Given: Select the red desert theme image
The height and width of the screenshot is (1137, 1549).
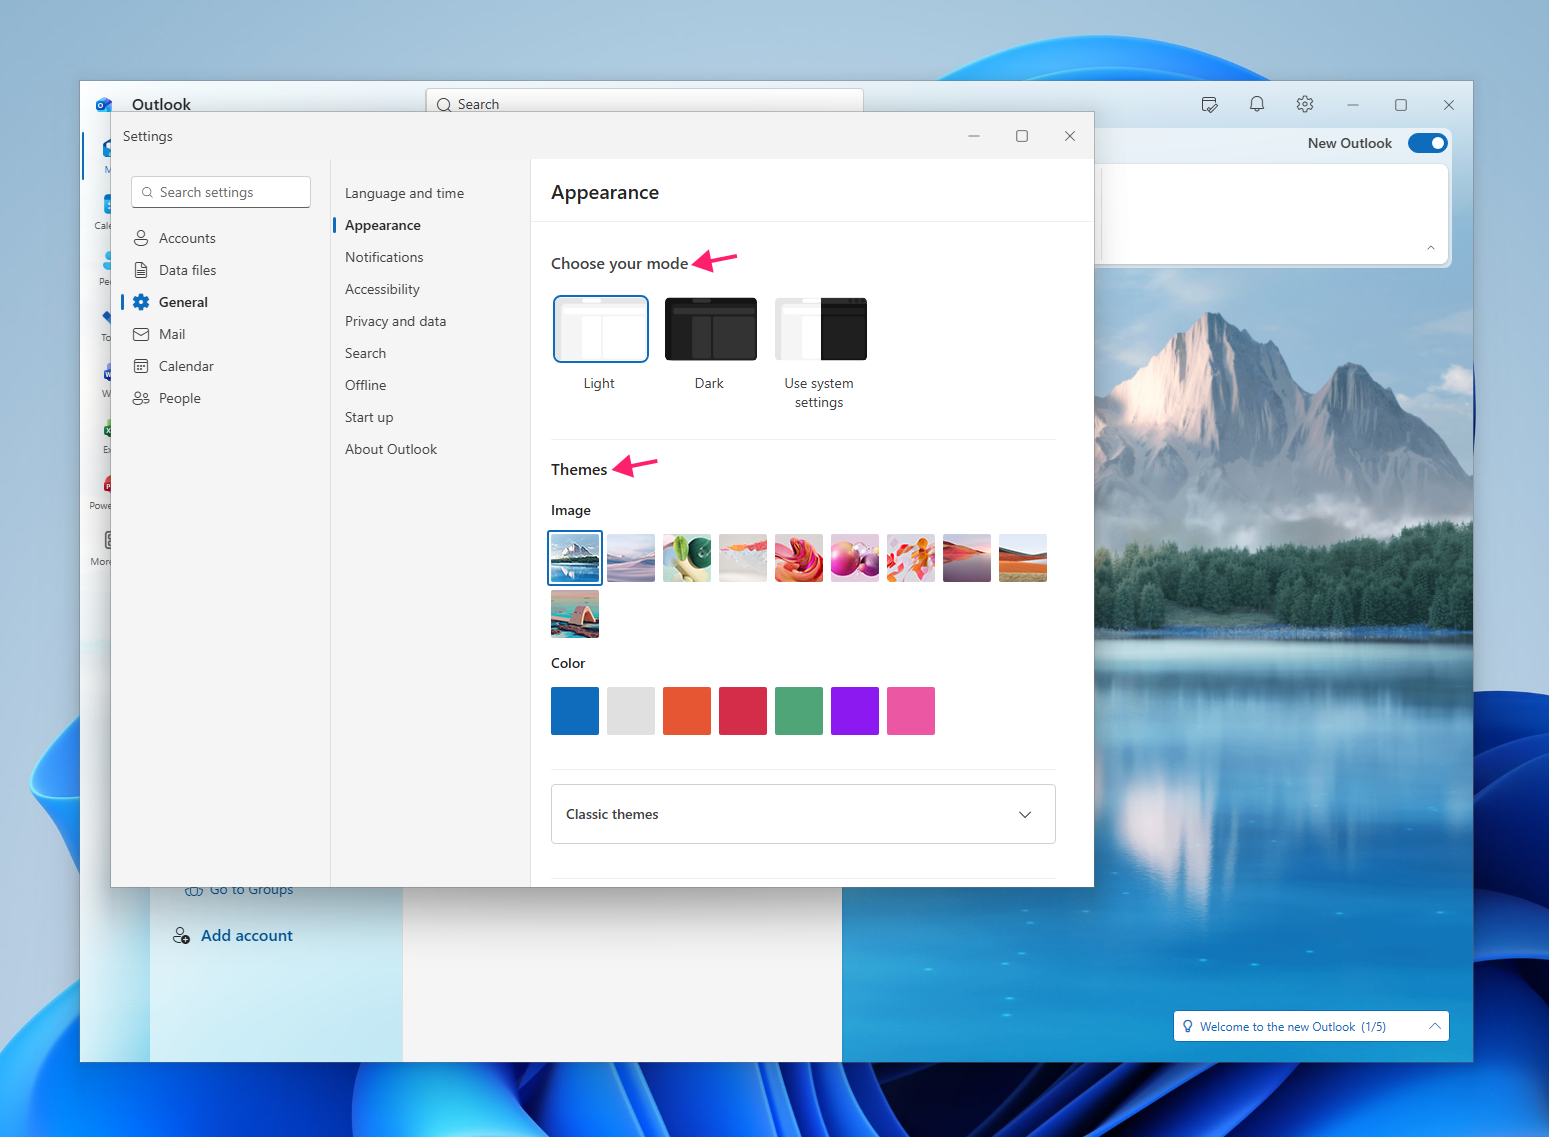Looking at the screenshot, I should 967,558.
